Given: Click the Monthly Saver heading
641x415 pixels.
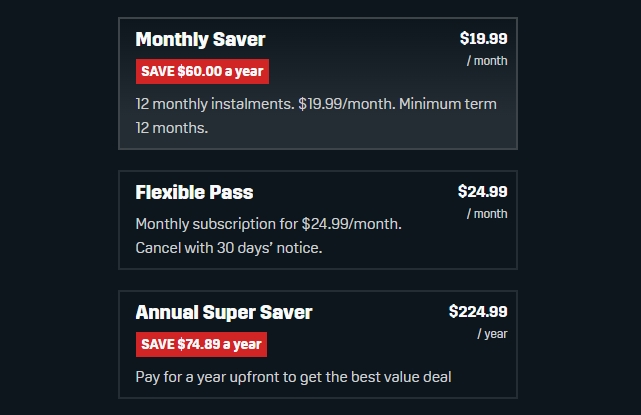Looking at the screenshot, I should click(x=200, y=40).
